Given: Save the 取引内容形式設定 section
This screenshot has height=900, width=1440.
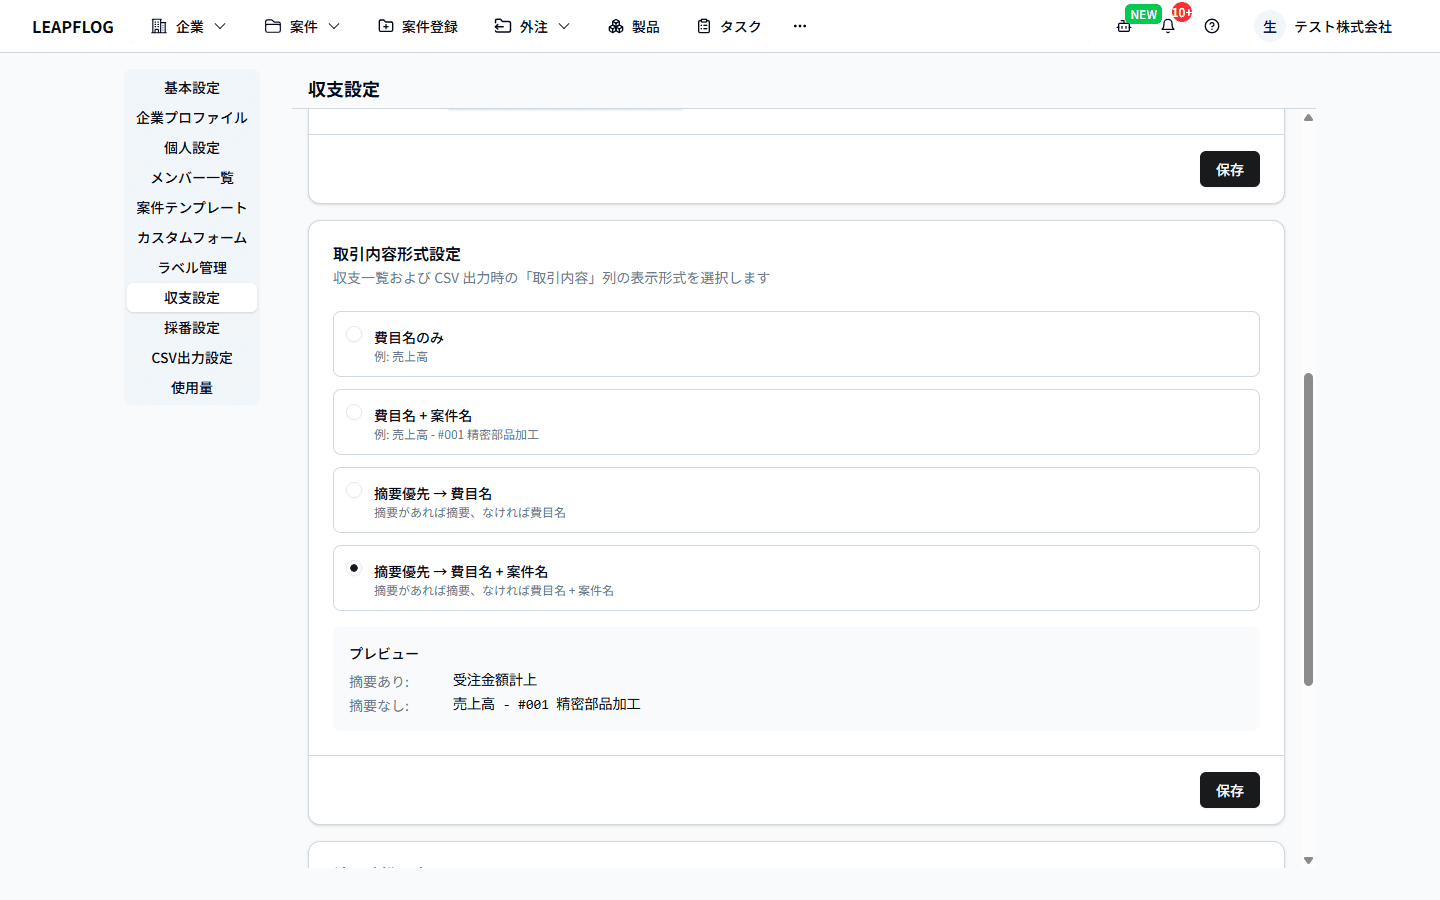Looking at the screenshot, I should click(1229, 790).
